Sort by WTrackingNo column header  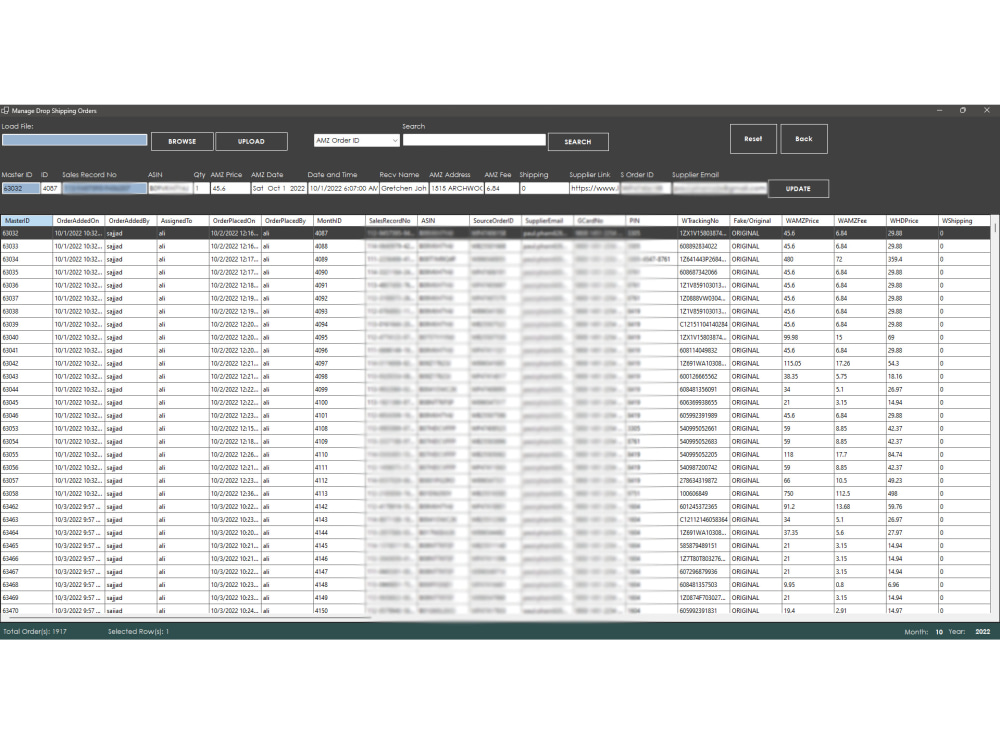click(x=703, y=221)
